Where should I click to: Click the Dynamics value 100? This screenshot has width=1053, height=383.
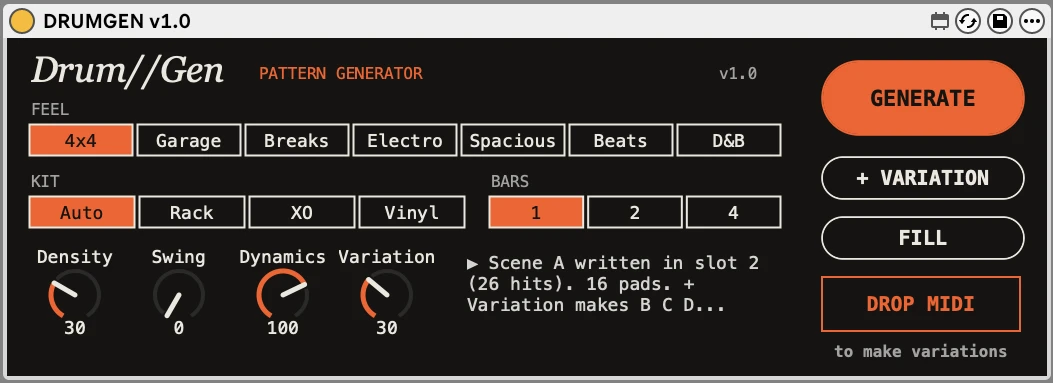(x=283, y=328)
